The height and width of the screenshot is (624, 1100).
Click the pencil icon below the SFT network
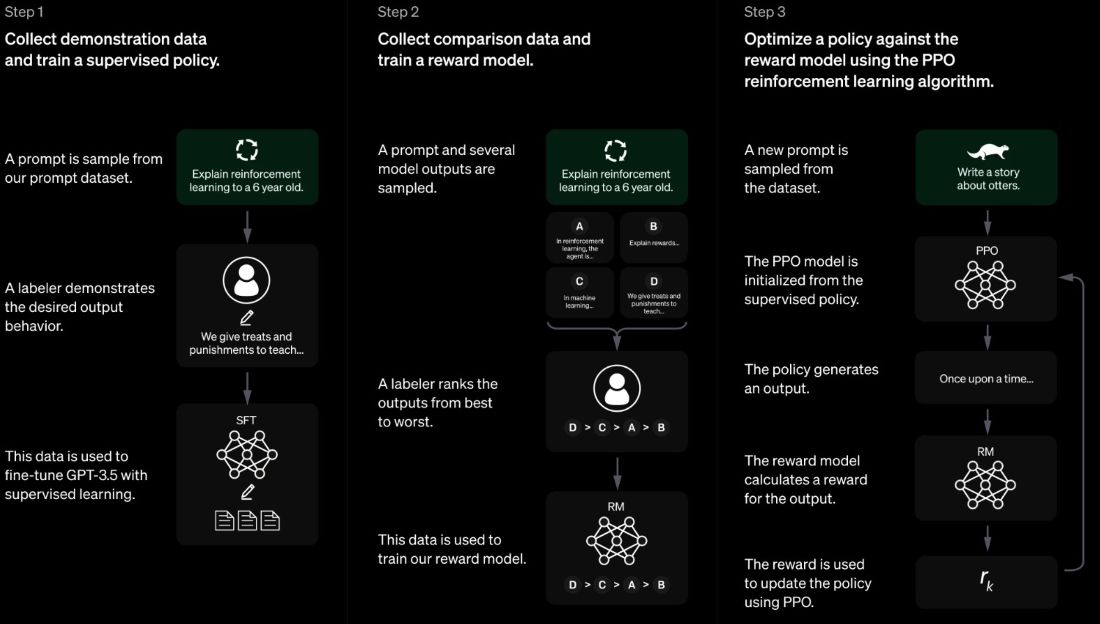tap(247, 492)
